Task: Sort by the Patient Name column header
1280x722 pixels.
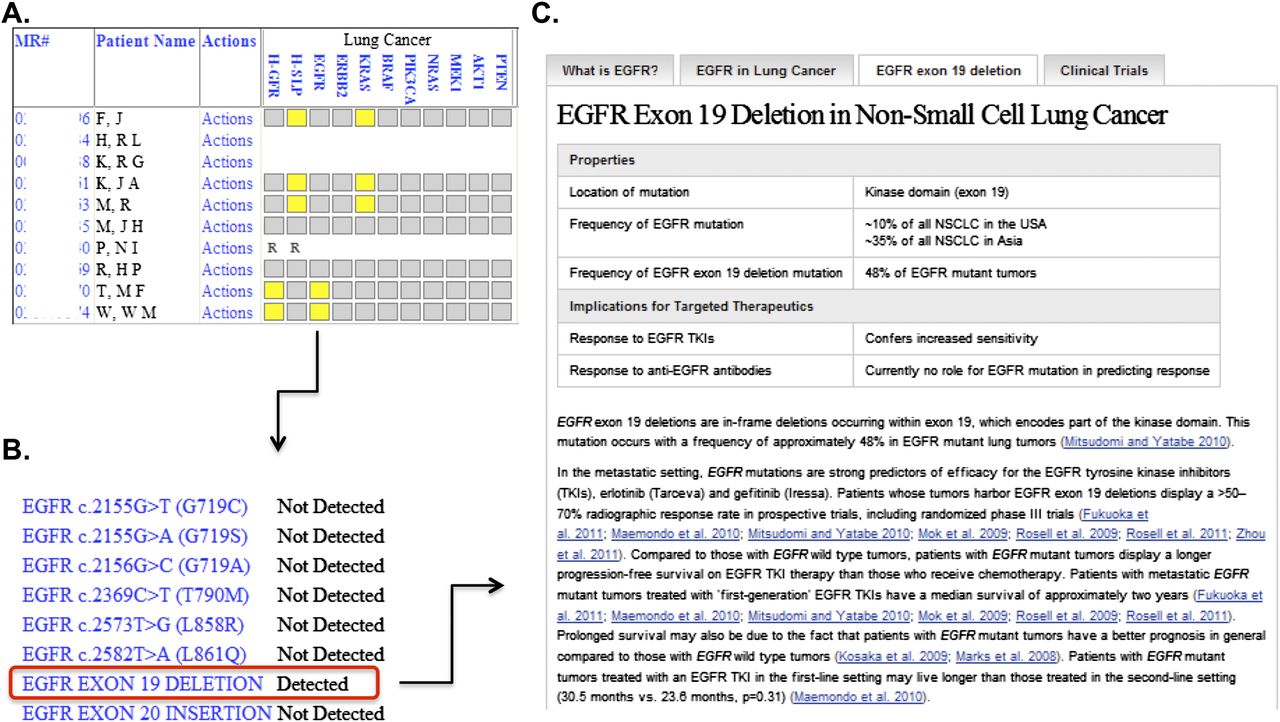Action: [145, 41]
